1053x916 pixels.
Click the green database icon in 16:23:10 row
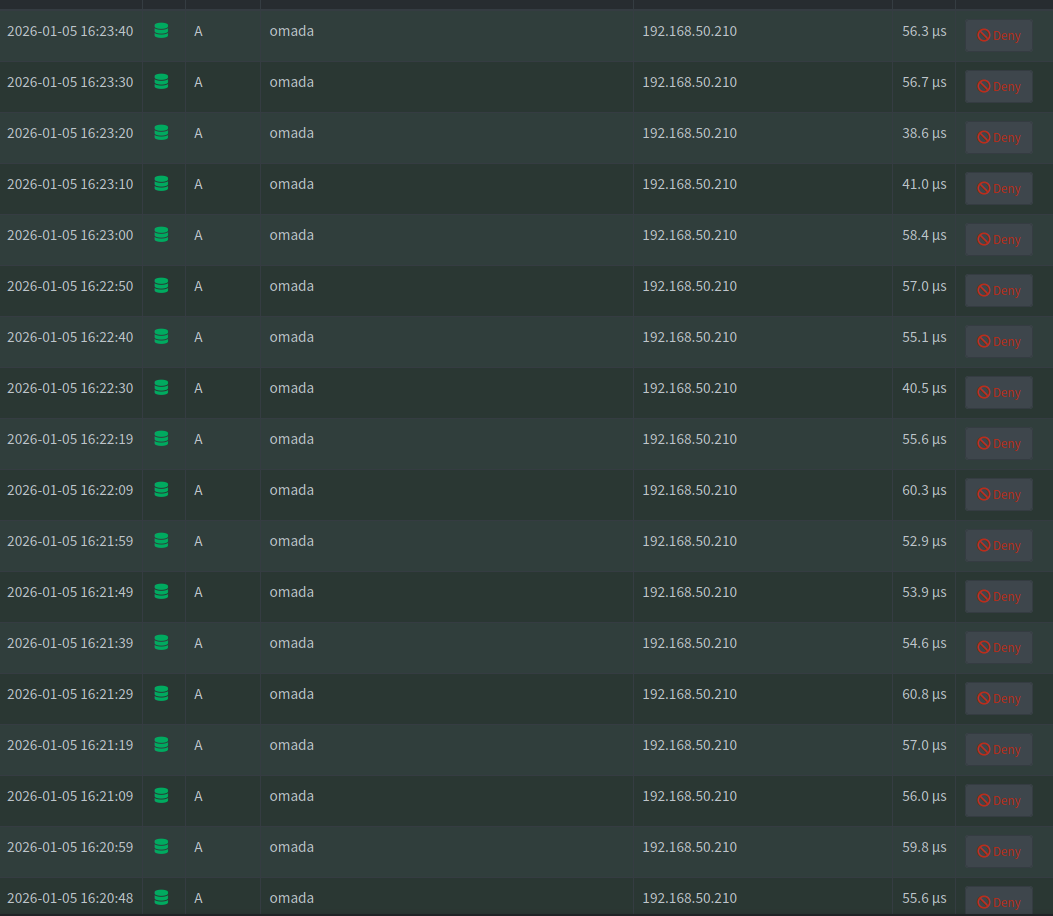pos(161,184)
